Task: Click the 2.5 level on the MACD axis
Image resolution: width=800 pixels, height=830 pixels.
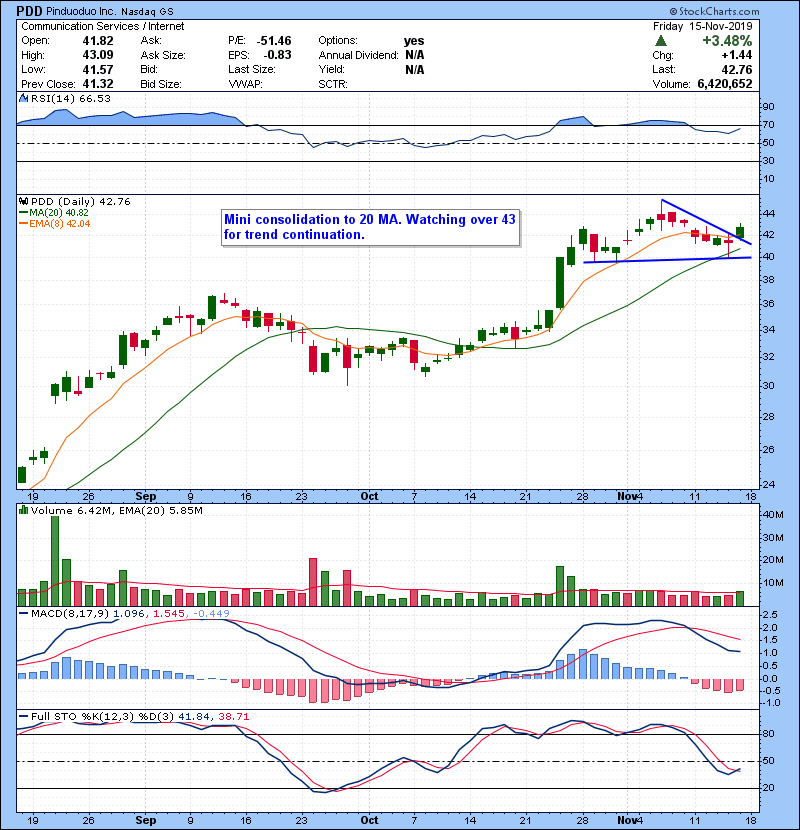Action: (770, 615)
